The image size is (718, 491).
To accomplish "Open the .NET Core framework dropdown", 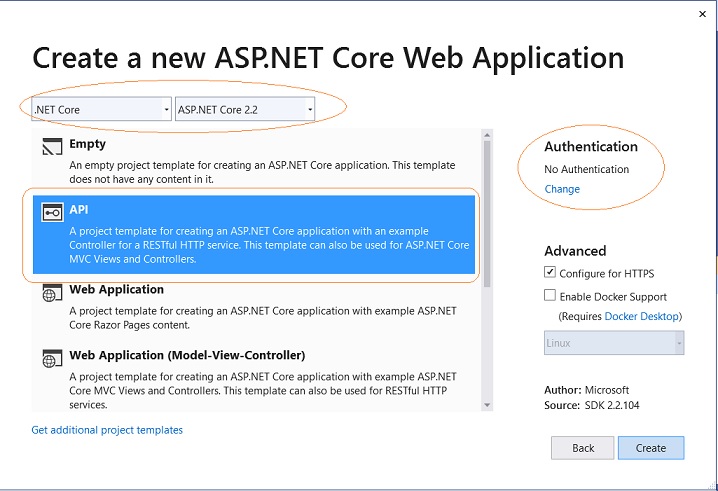I will click(101, 109).
